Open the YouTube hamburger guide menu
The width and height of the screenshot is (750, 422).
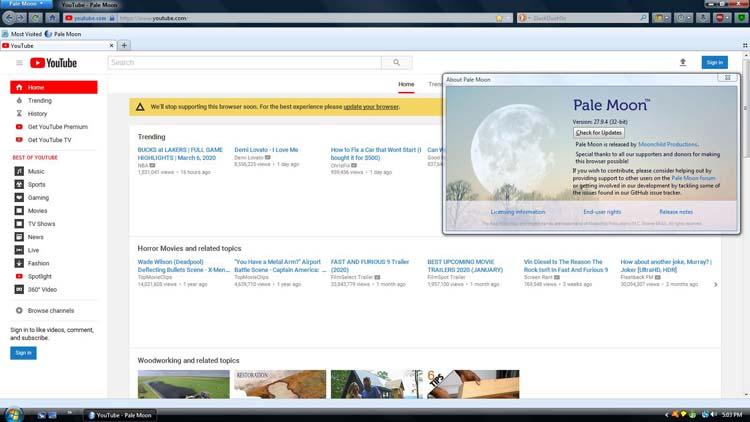19,63
